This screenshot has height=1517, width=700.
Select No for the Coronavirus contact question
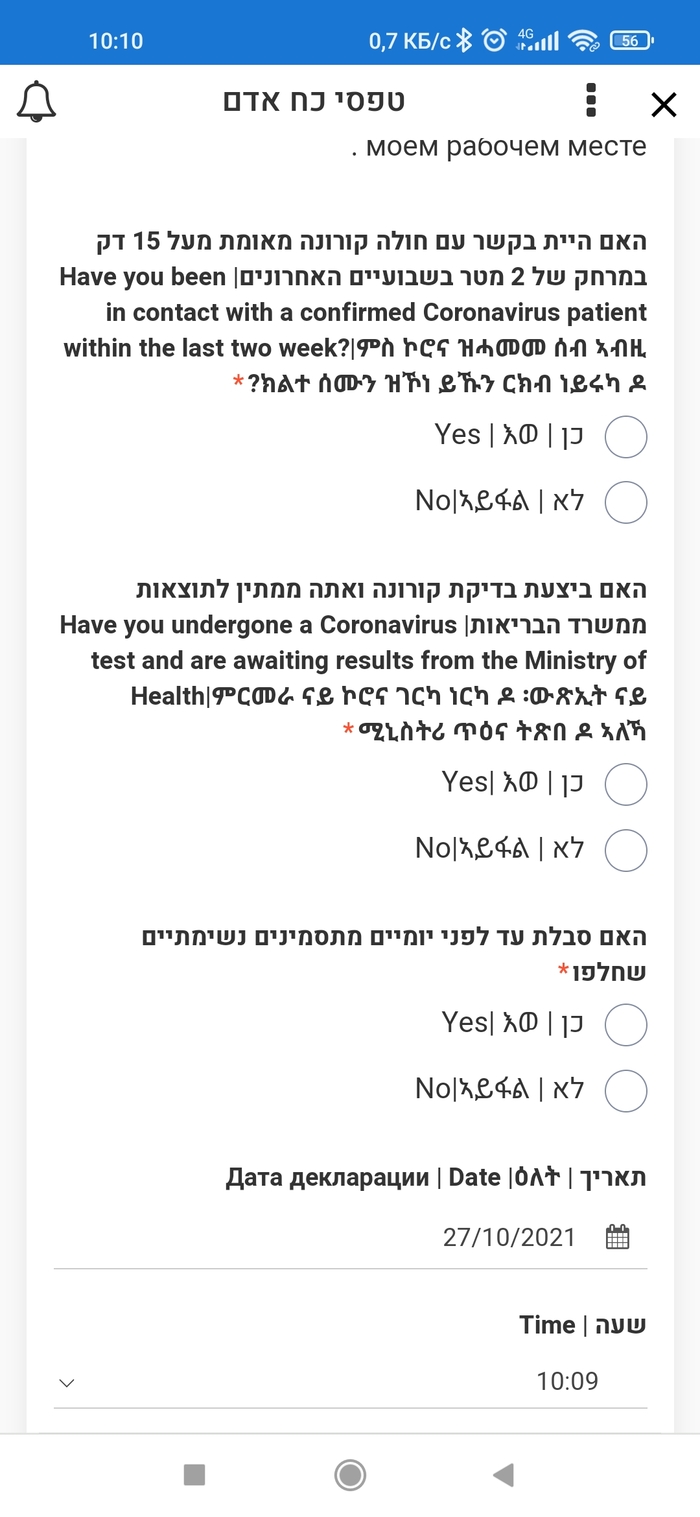click(x=627, y=502)
